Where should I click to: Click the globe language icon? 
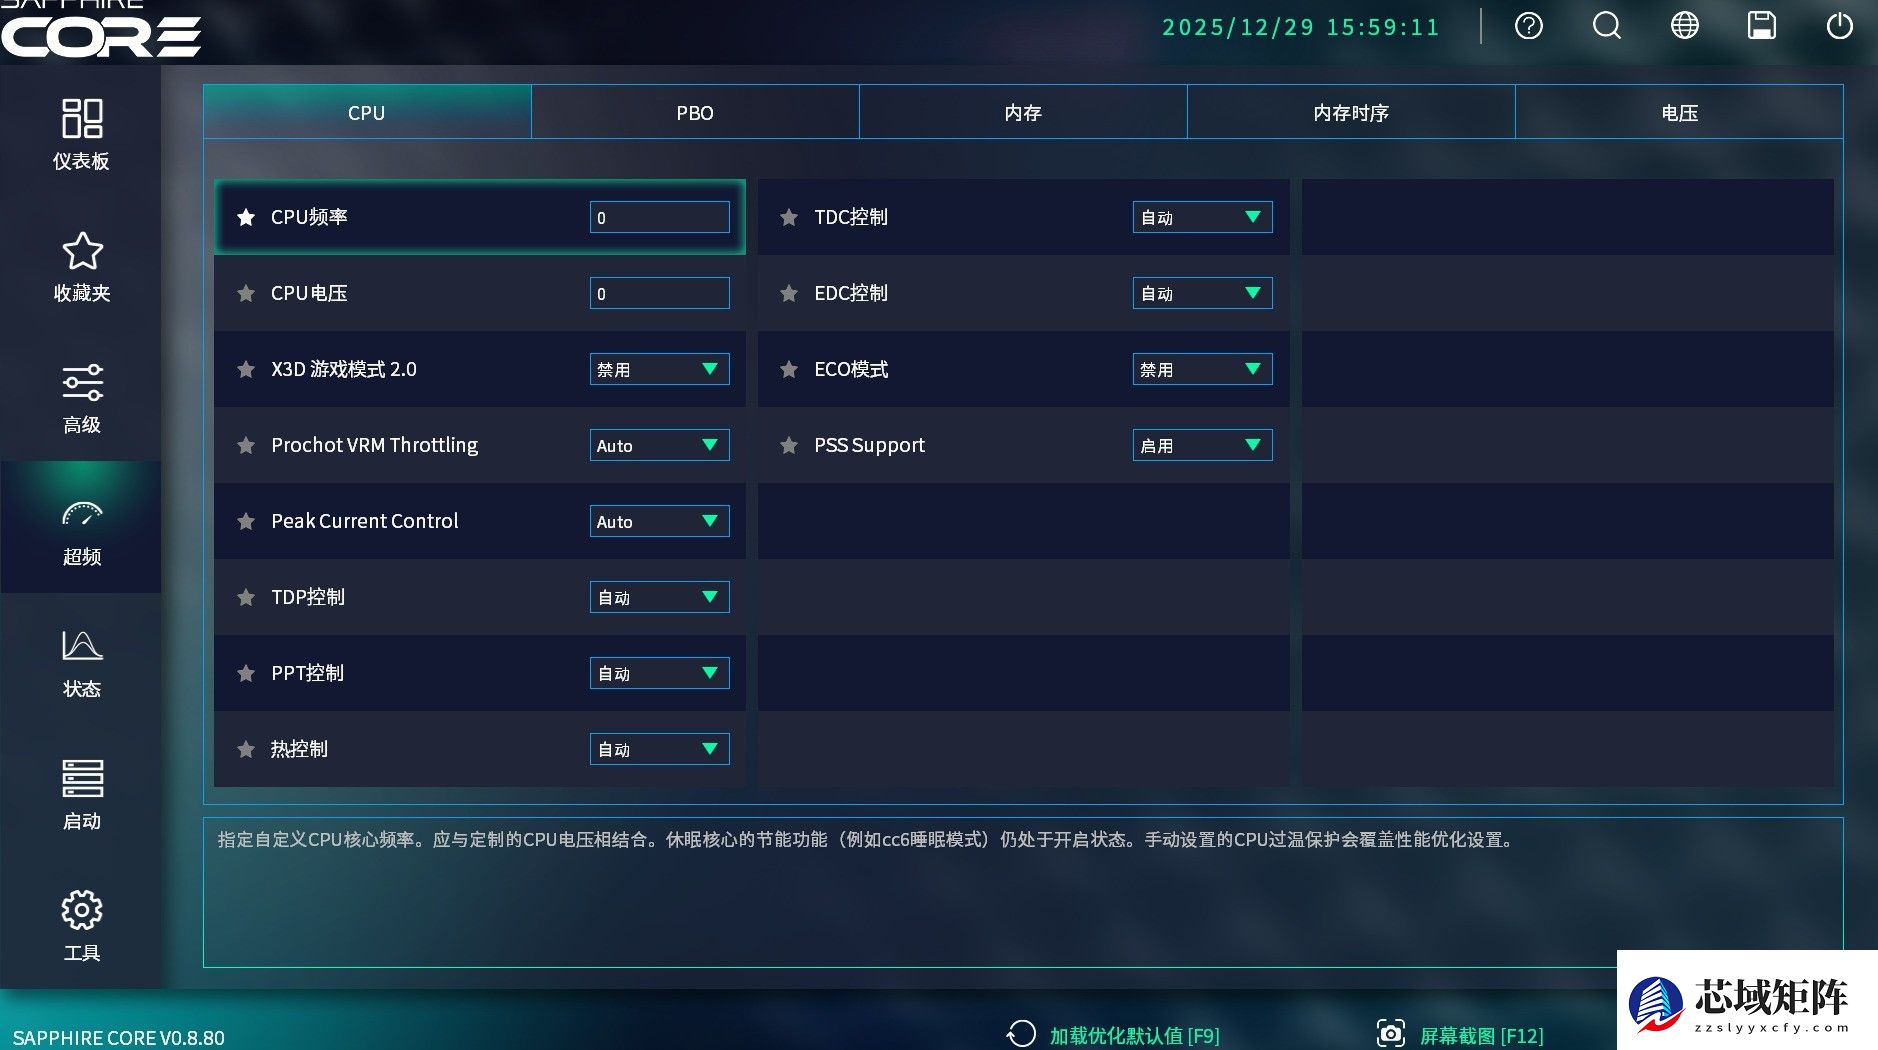tap(1683, 26)
